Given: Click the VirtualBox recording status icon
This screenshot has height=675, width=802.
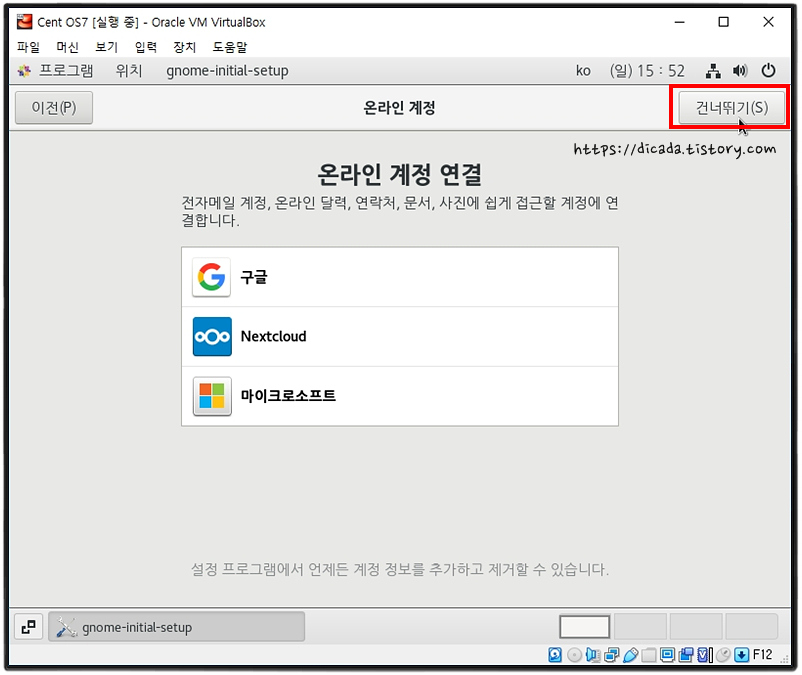Looking at the screenshot, I should [x=686, y=655].
